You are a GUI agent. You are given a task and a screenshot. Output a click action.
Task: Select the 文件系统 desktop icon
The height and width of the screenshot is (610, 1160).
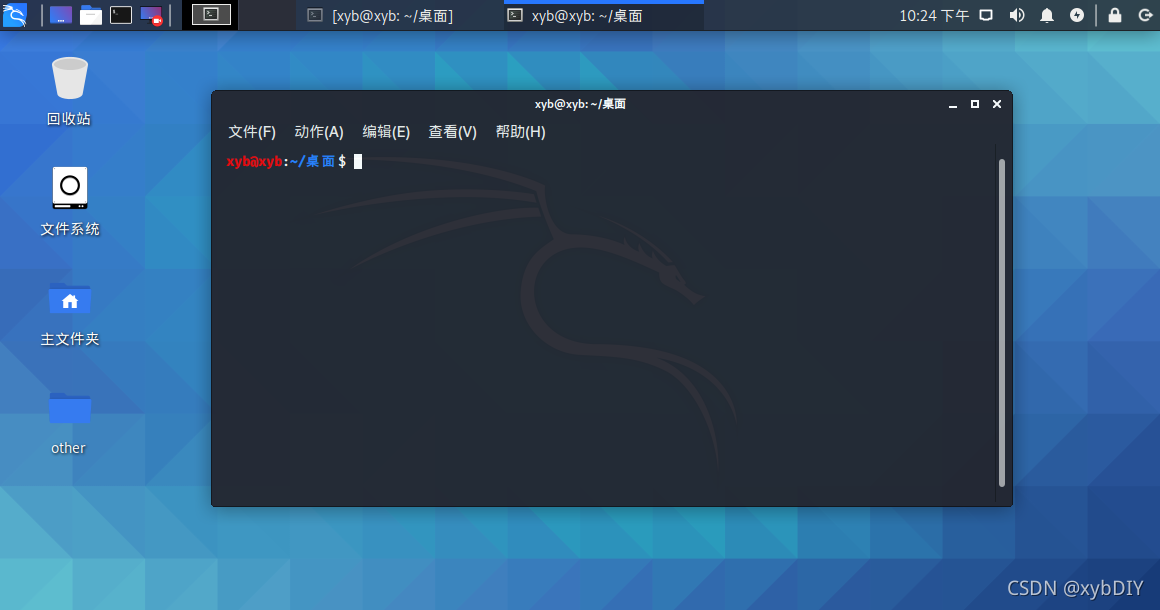[70, 201]
